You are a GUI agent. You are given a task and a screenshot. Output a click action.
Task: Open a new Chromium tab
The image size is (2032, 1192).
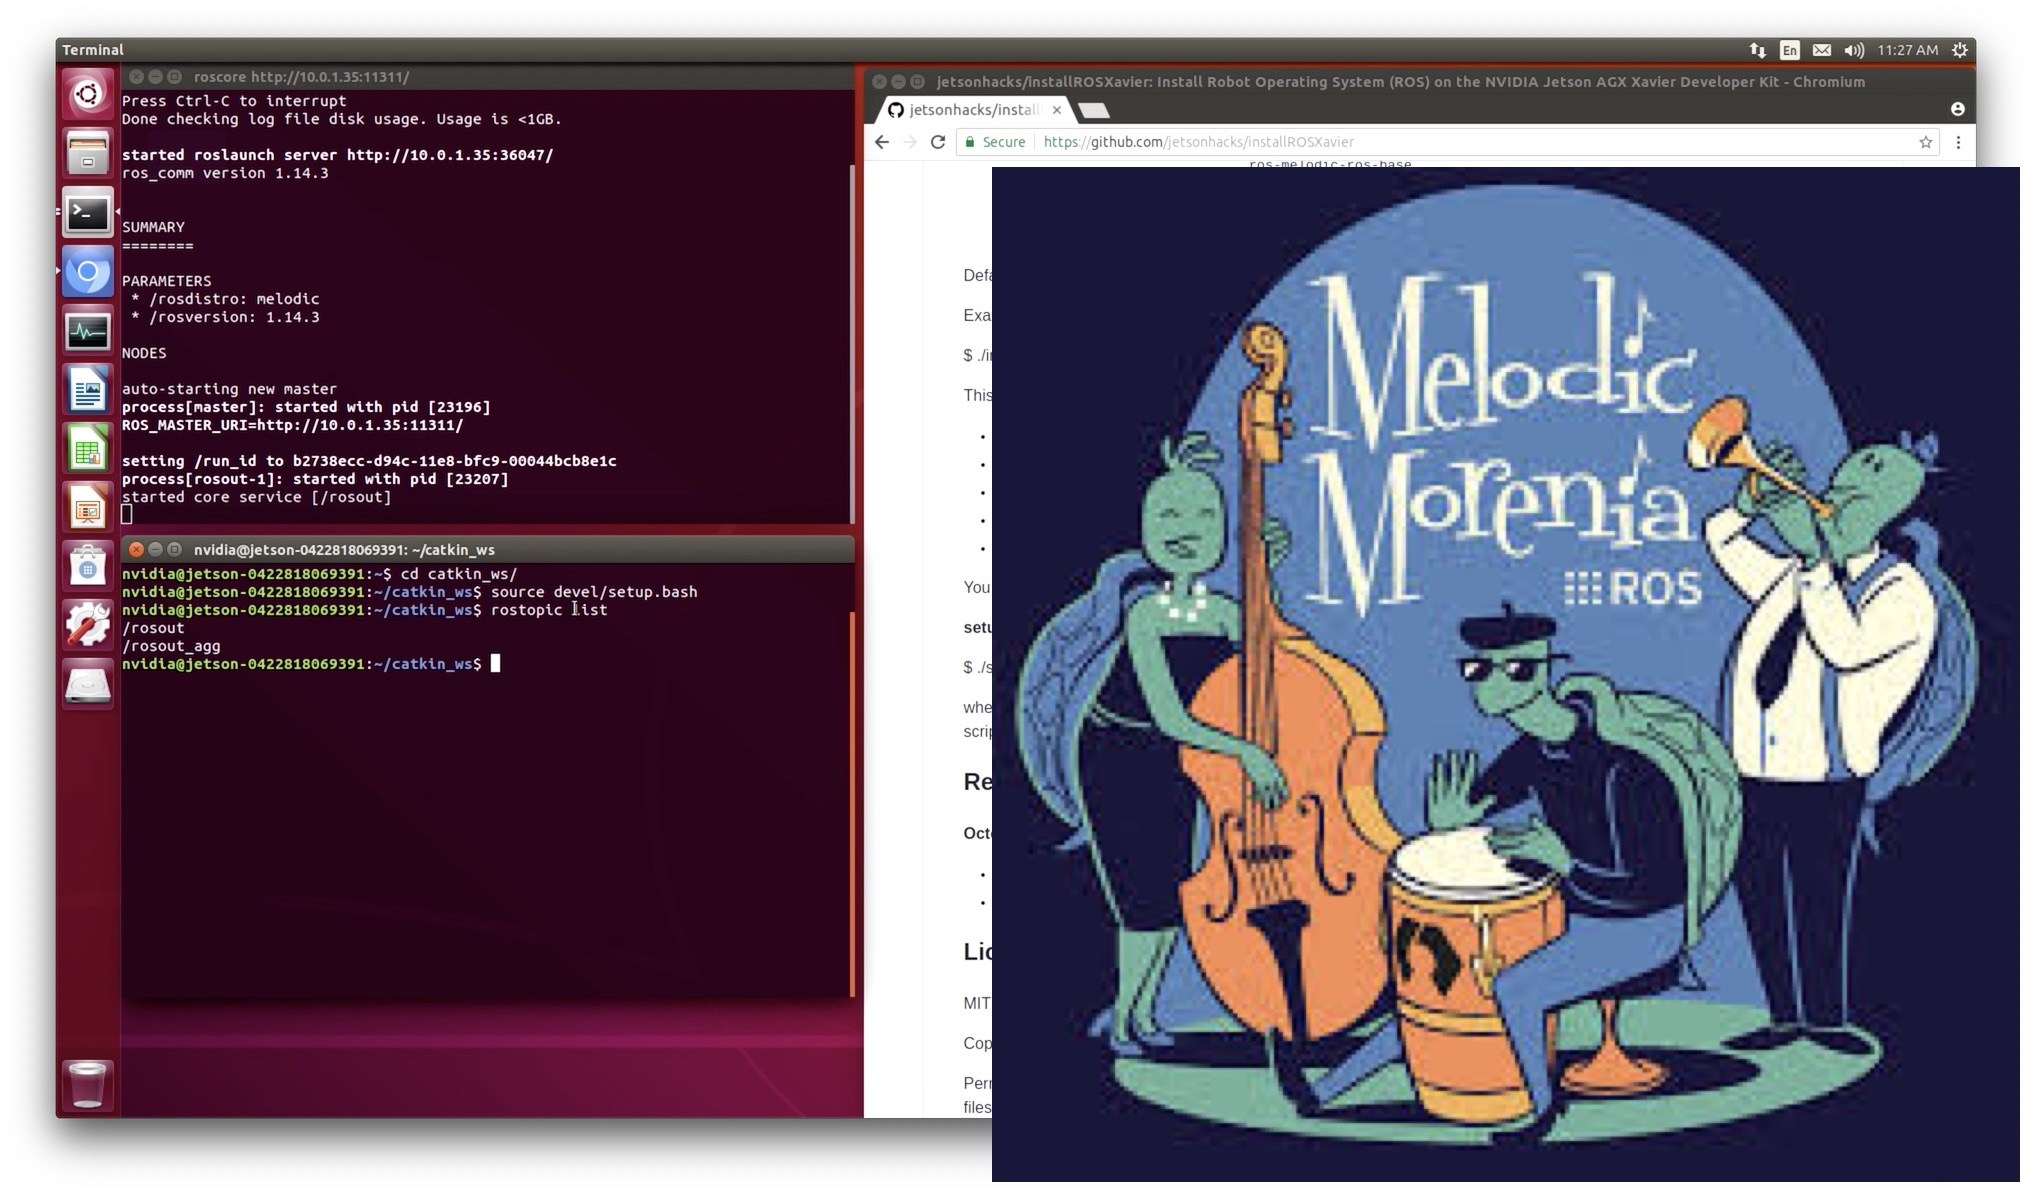tap(1094, 110)
